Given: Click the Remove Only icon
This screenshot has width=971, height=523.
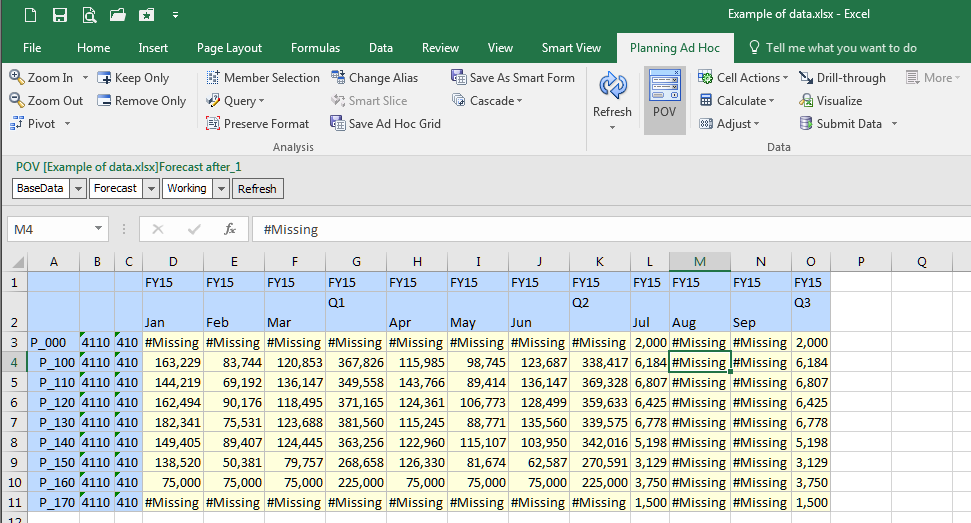Looking at the screenshot, I should point(105,101).
